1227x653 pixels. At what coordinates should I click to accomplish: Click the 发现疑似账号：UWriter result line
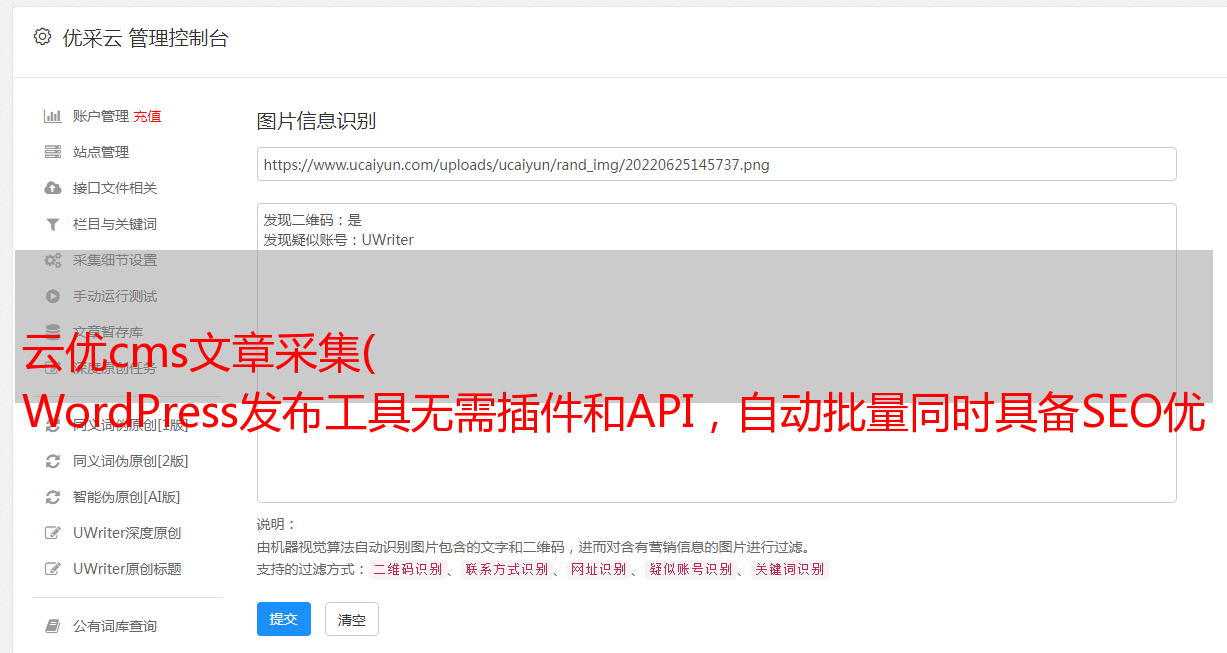coord(339,240)
